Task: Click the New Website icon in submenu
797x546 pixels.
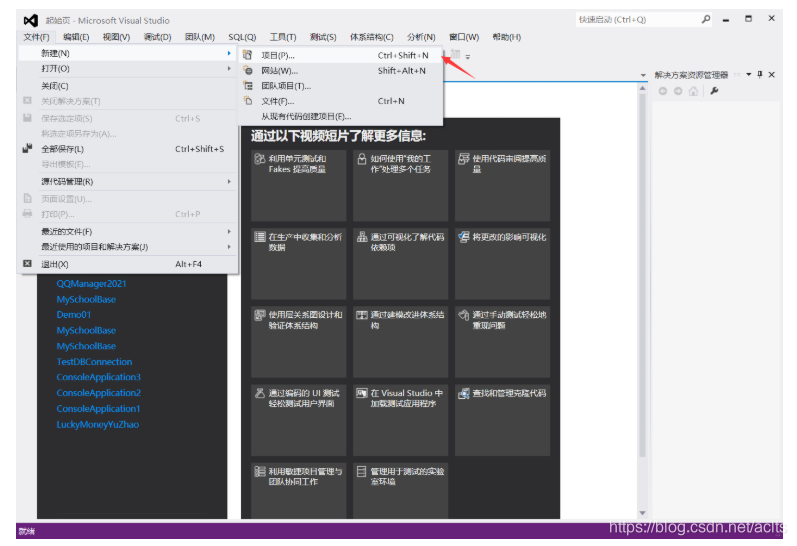Action: pos(248,70)
